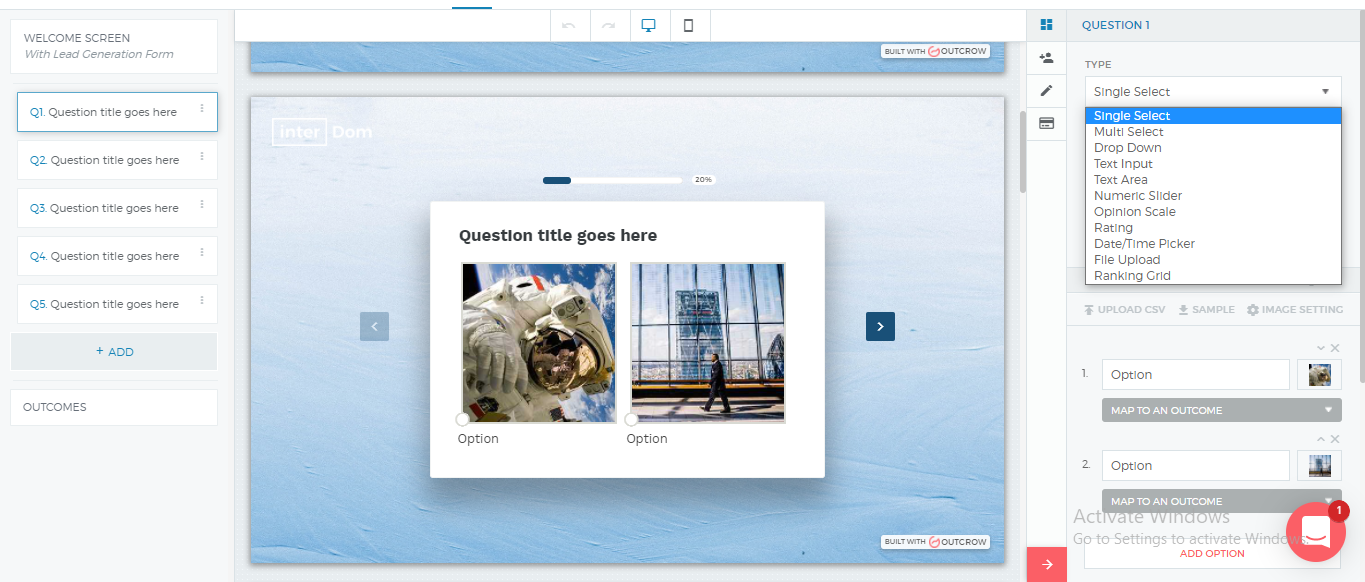
Task: Delete option 2 with X icon
Action: coord(1335,439)
